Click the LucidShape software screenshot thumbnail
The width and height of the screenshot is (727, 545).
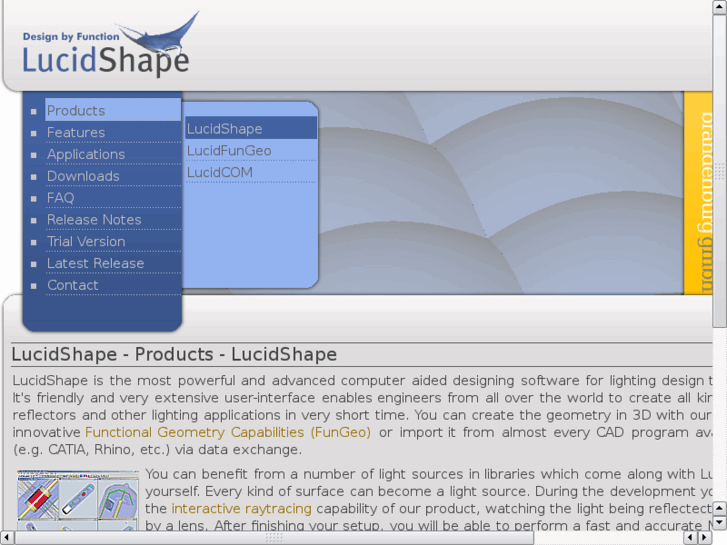point(78,500)
